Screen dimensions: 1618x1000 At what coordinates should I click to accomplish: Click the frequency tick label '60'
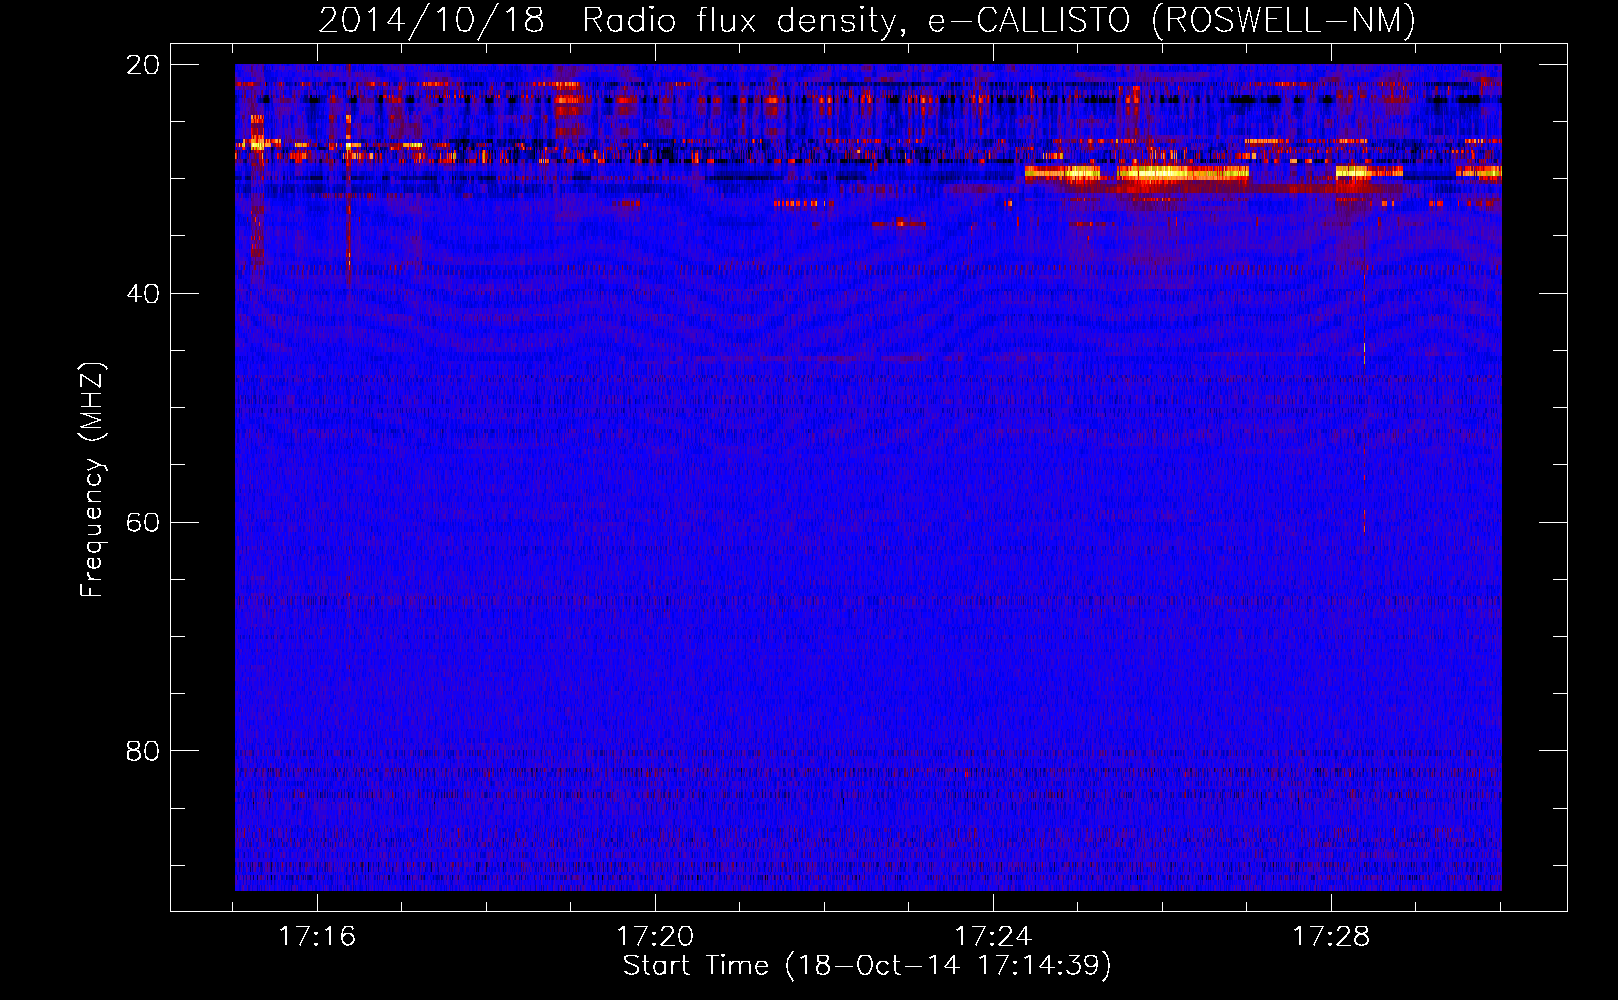(143, 522)
